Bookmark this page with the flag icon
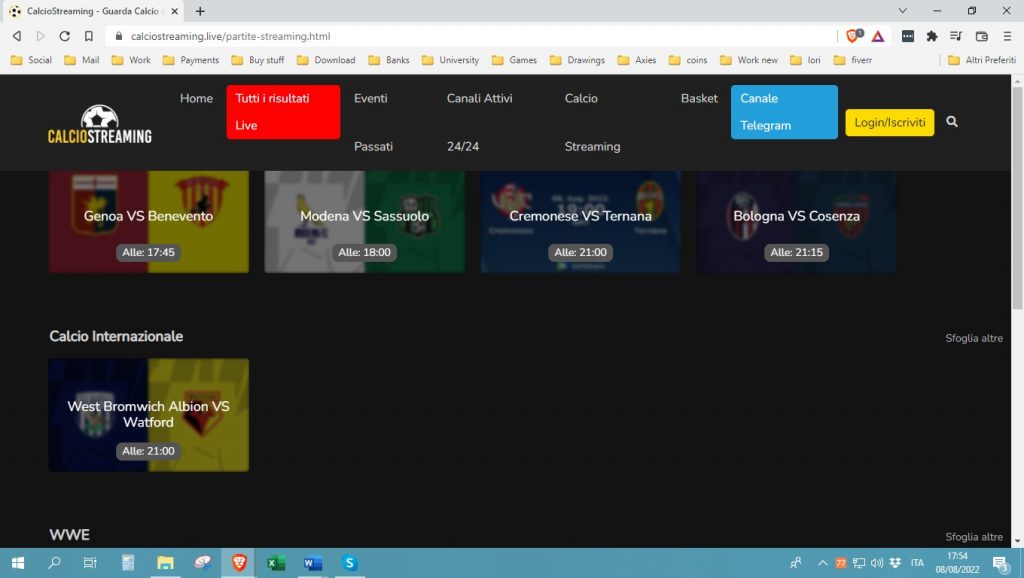Image resolution: width=1024 pixels, height=578 pixels. click(x=89, y=35)
